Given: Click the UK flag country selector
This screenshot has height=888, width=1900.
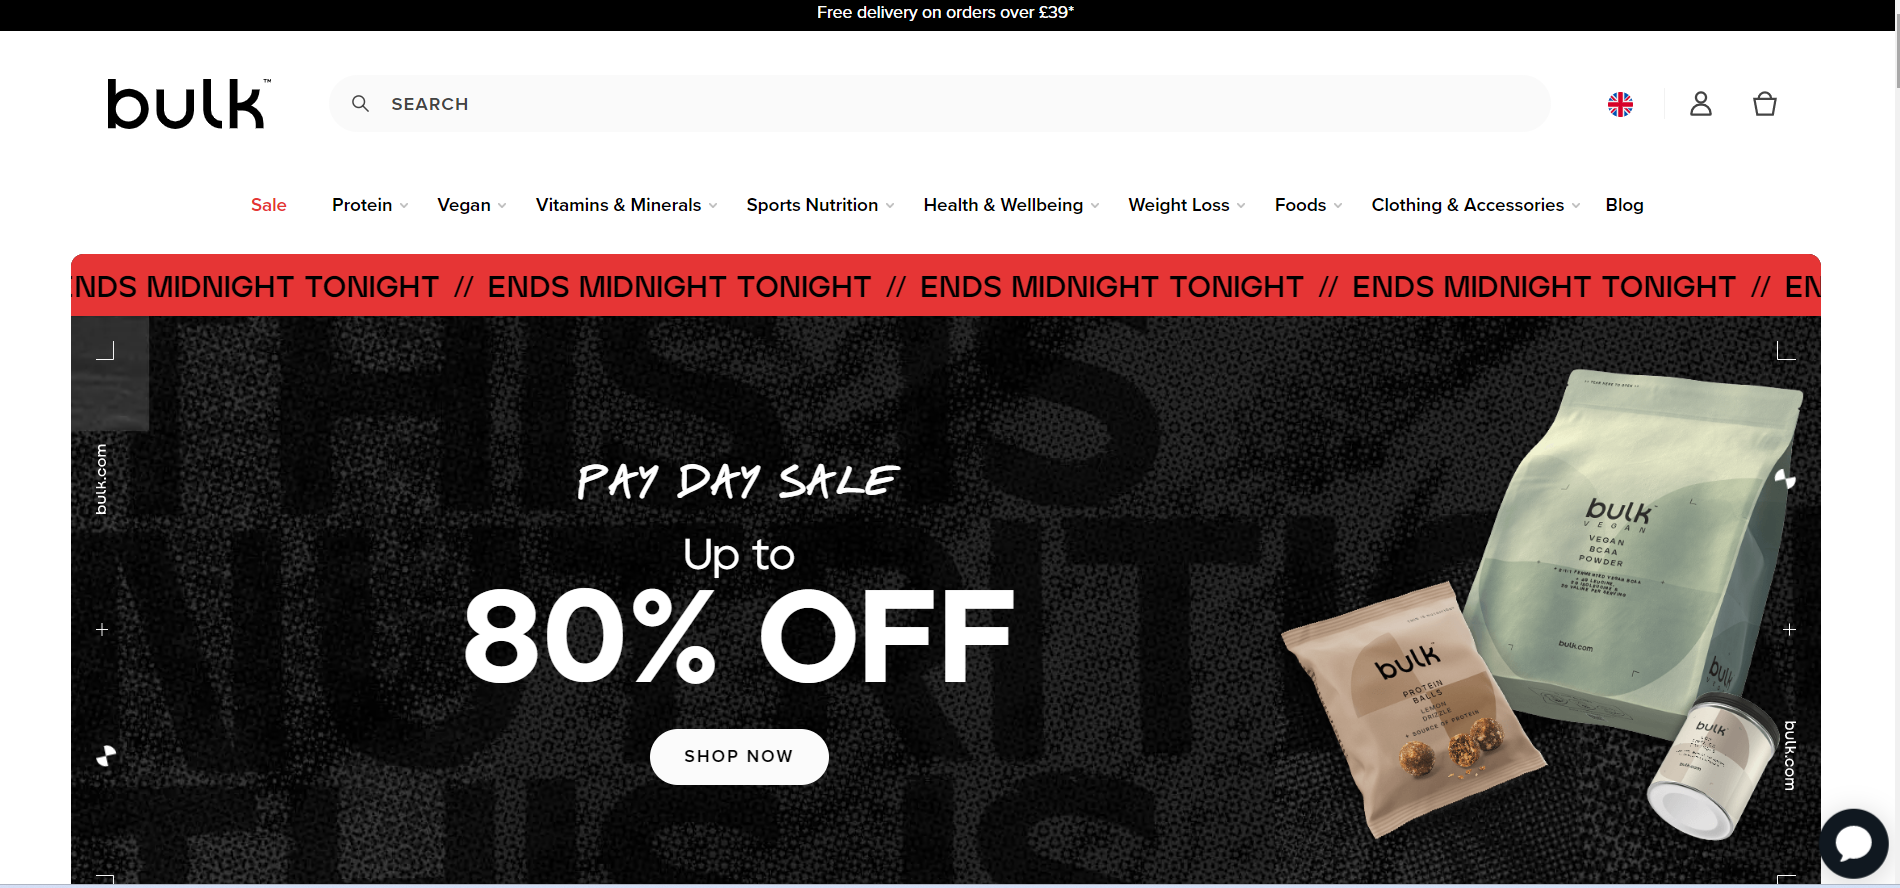Looking at the screenshot, I should tap(1620, 104).
